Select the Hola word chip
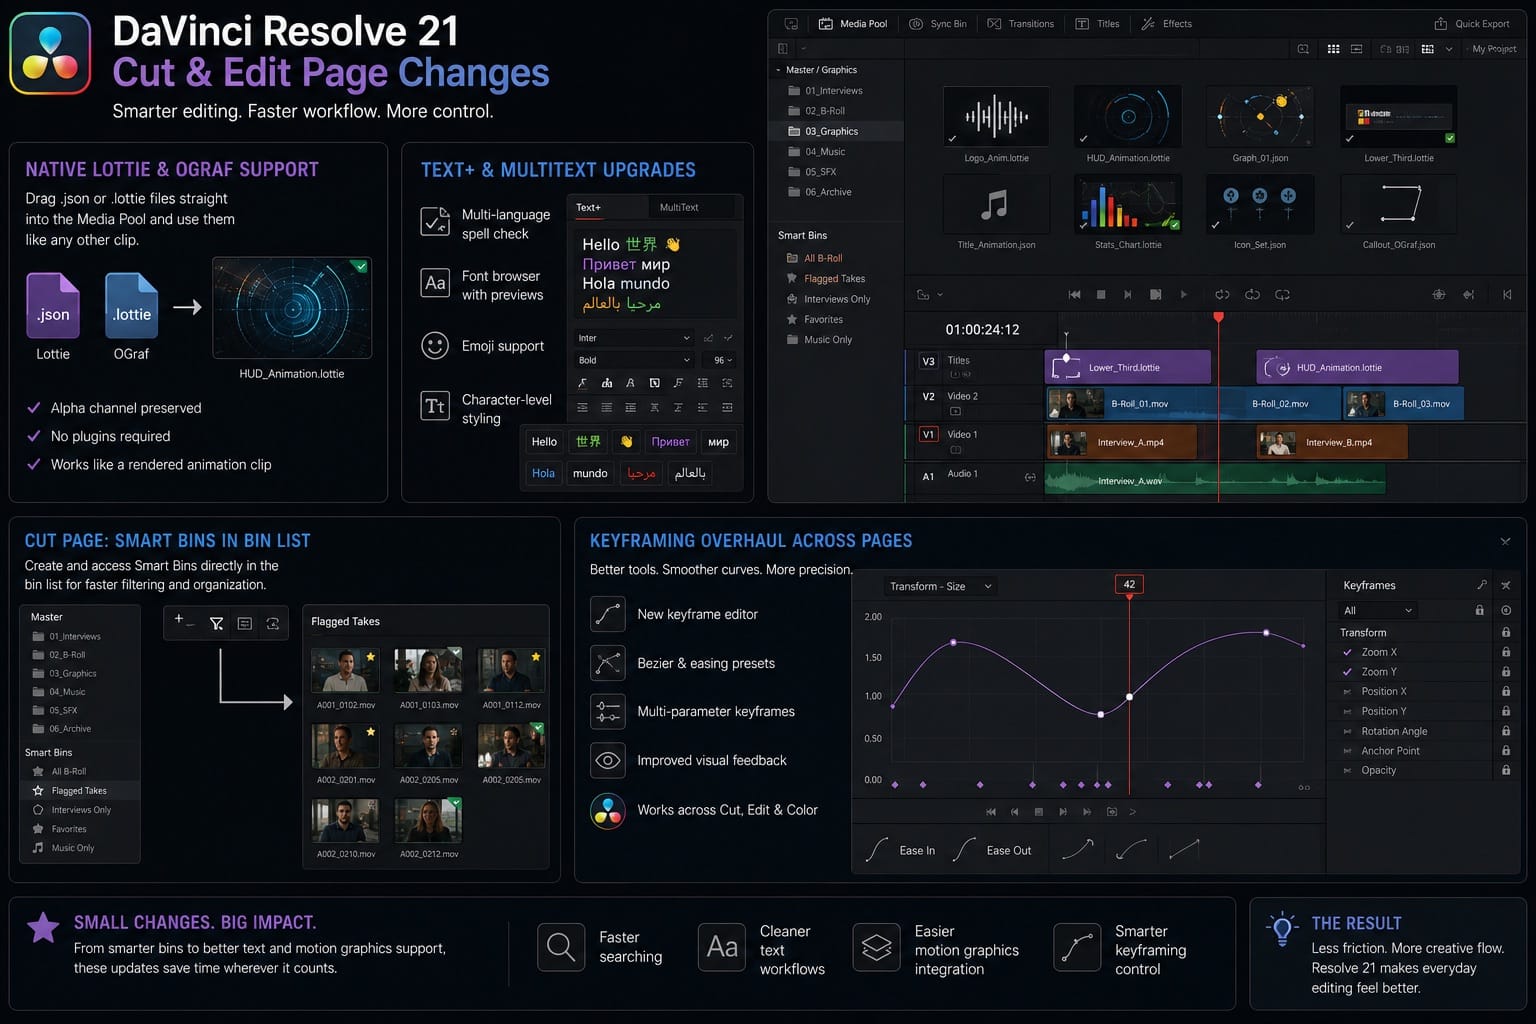 pyautogui.click(x=543, y=473)
